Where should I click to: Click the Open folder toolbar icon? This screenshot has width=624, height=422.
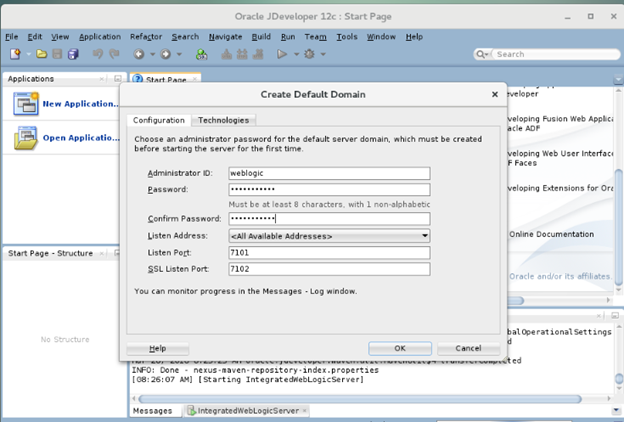pyautogui.click(x=41, y=54)
